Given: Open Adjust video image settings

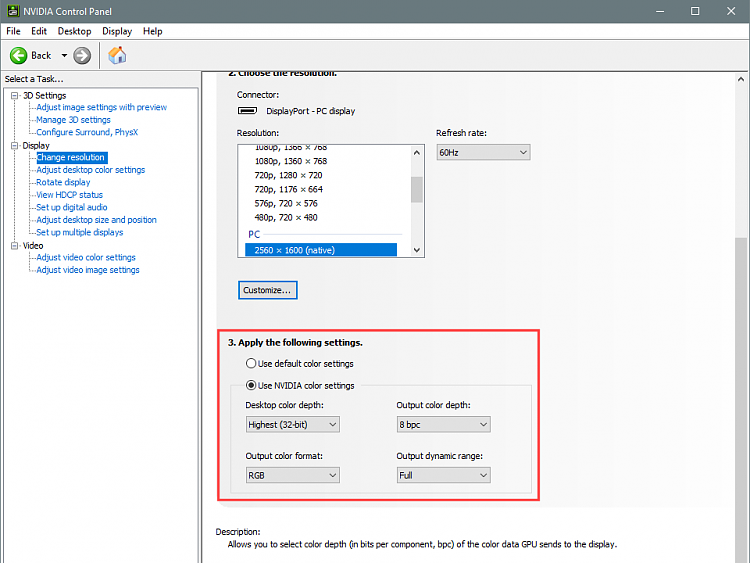Looking at the screenshot, I should coord(88,270).
